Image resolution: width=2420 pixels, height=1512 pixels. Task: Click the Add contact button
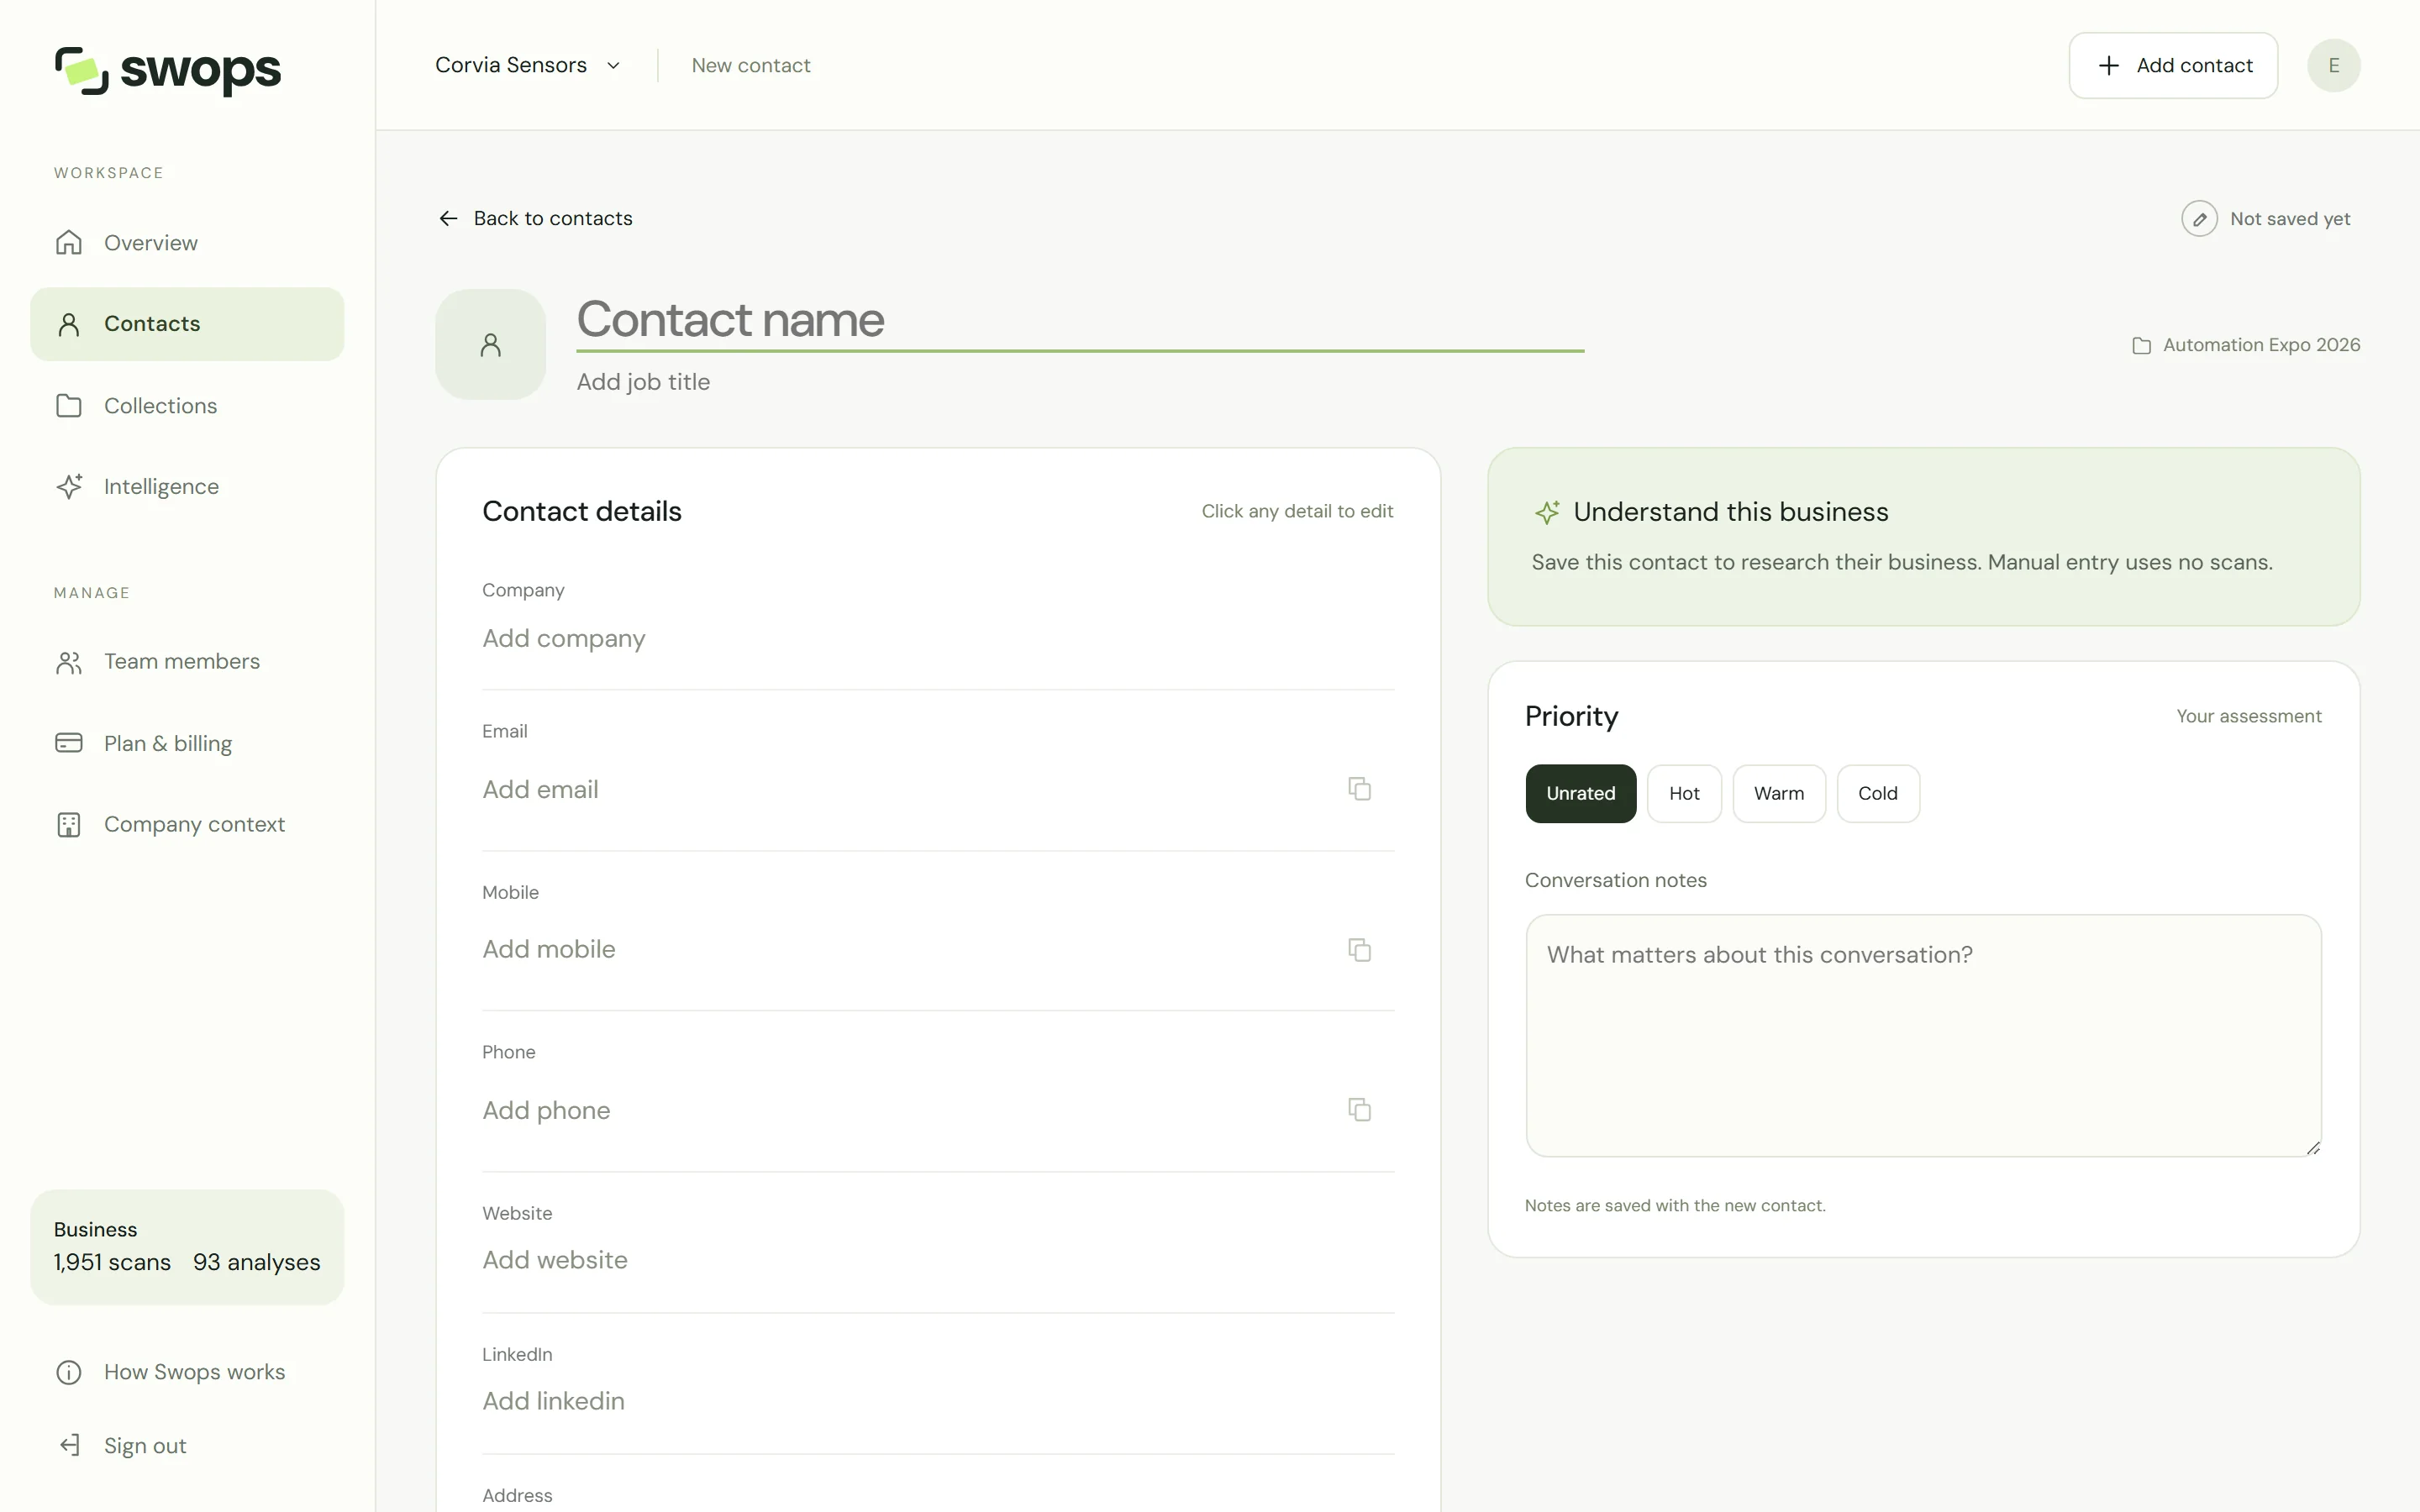tap(2173, 66)
